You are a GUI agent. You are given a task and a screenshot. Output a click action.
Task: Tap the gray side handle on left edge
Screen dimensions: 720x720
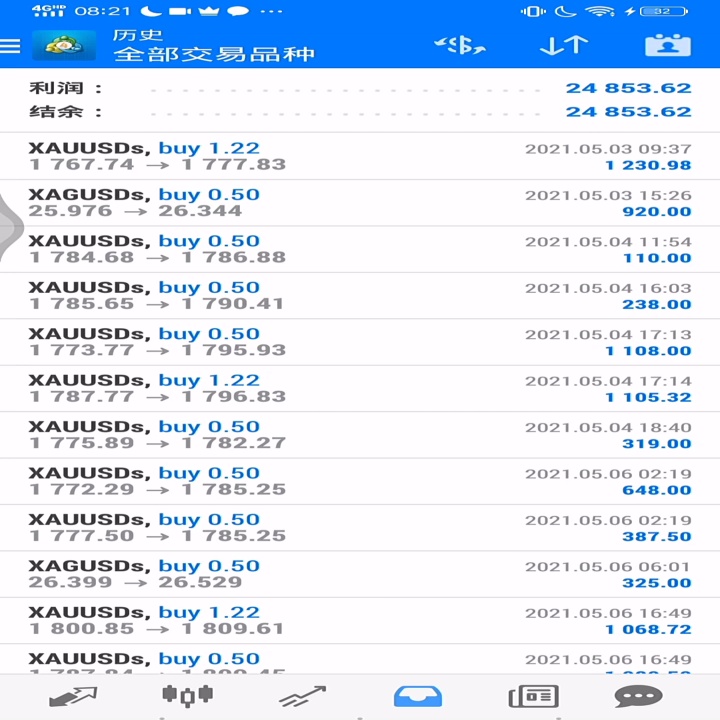(x=11, y=227)
